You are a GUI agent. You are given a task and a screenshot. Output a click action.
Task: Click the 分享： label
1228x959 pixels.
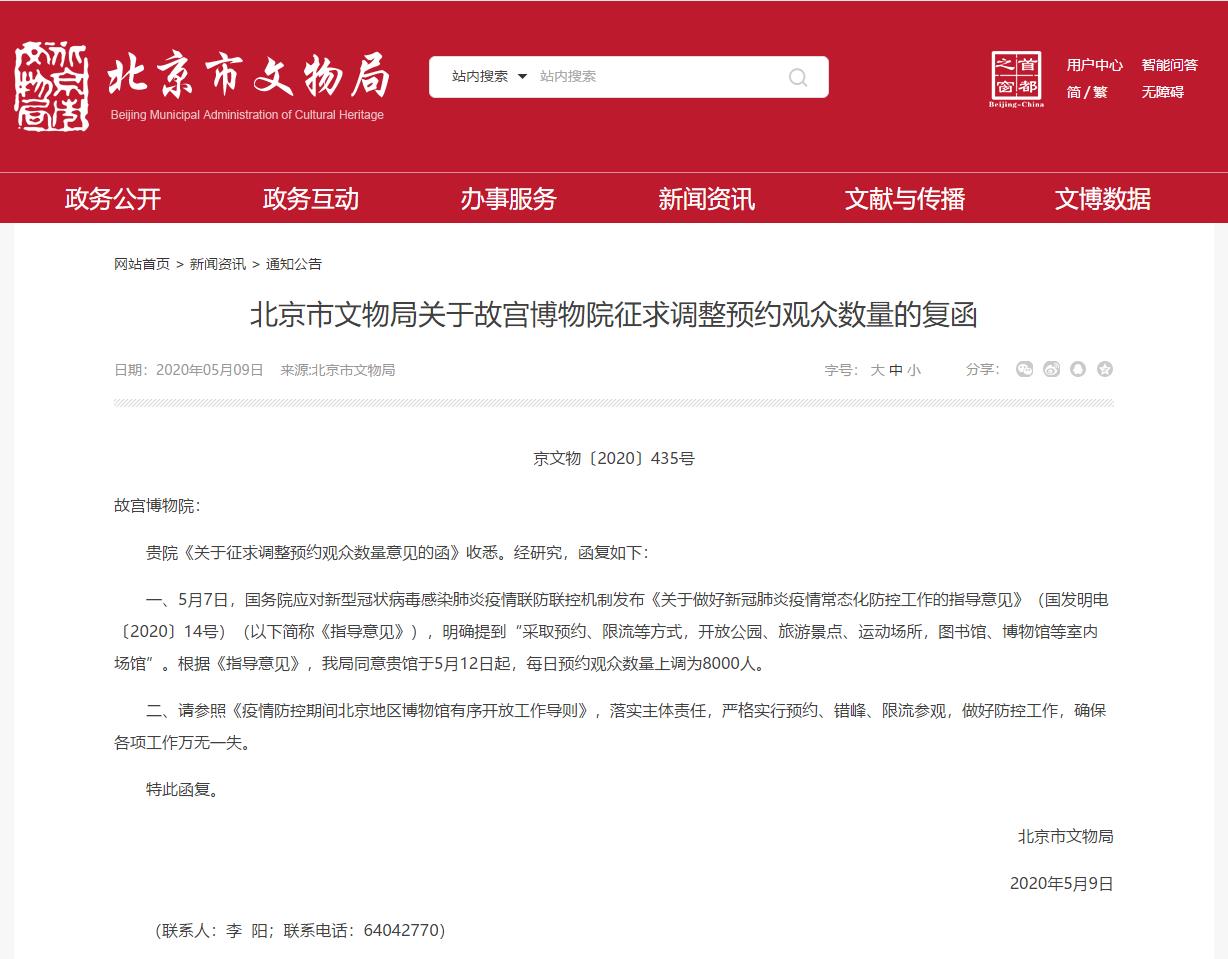tap(983, 369)
